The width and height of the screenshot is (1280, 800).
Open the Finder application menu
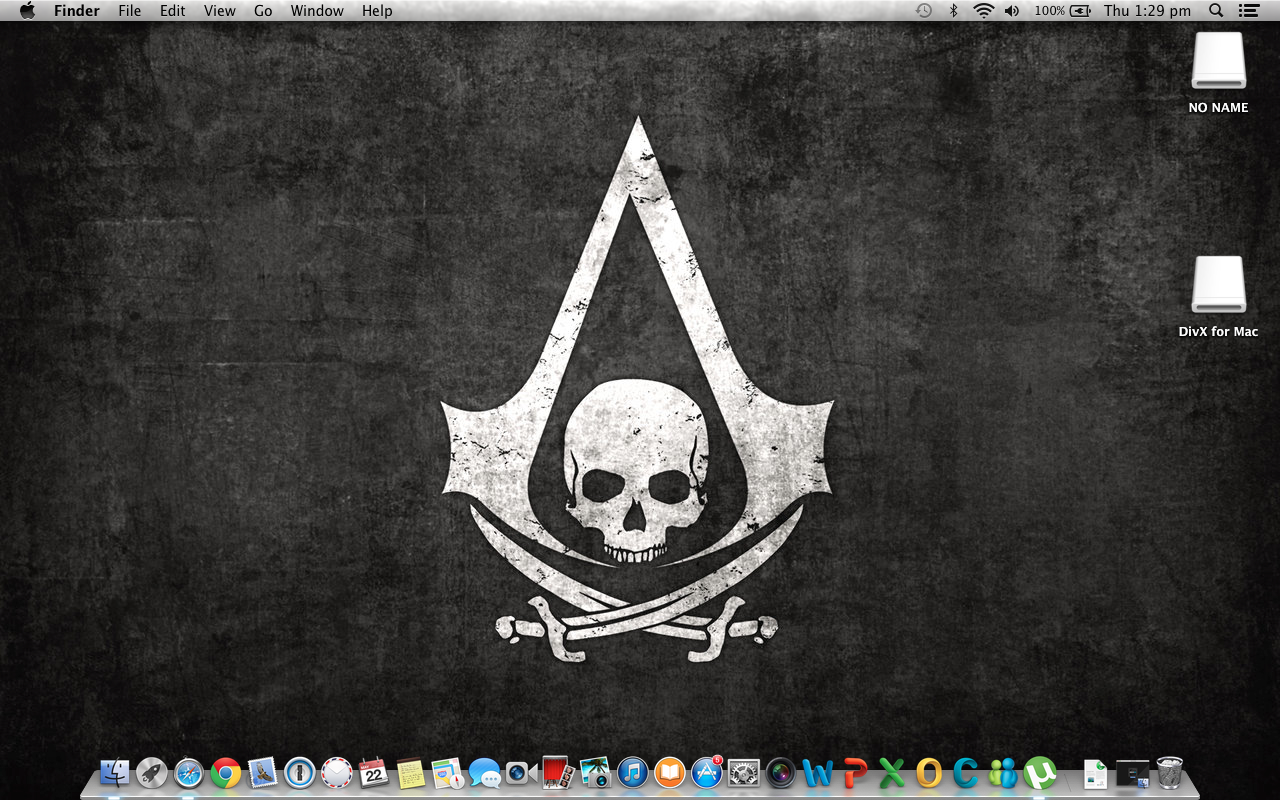tap(77, 11)
